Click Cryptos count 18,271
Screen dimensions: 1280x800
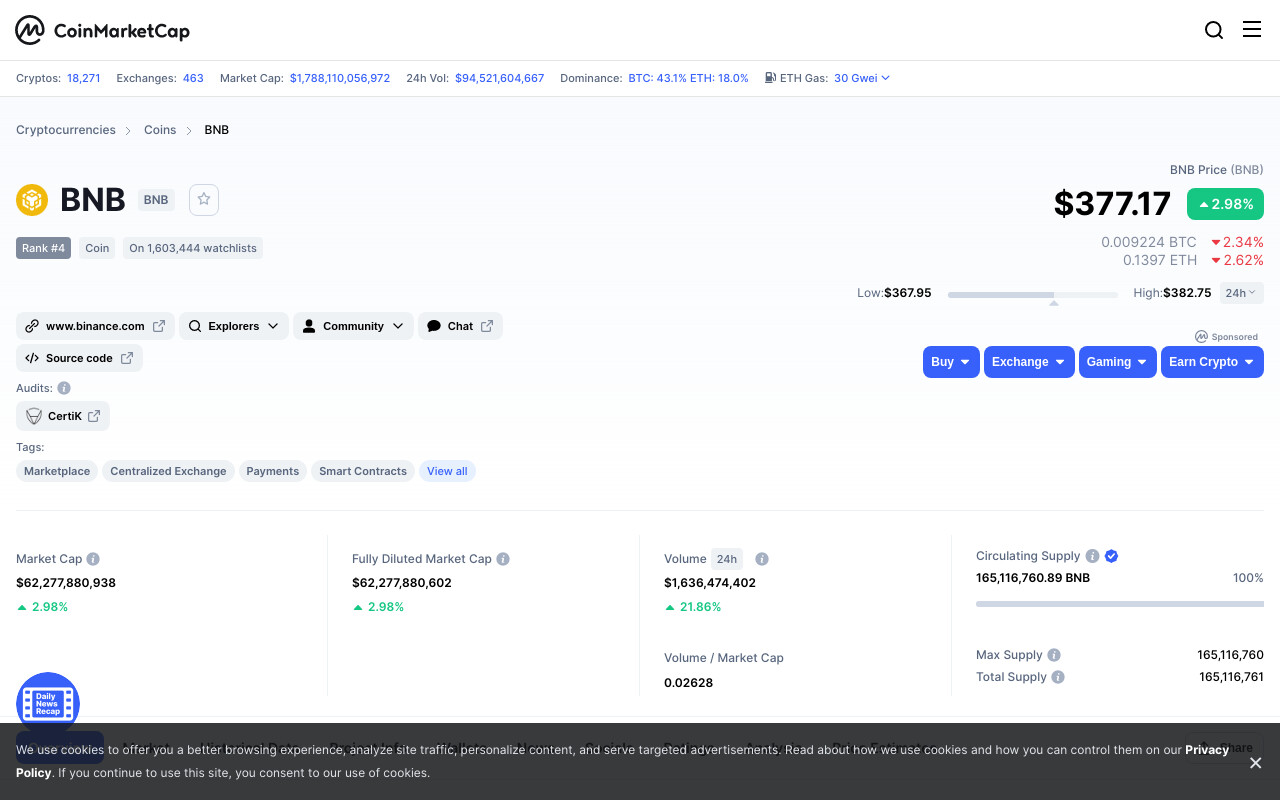(x=84, y=78)
